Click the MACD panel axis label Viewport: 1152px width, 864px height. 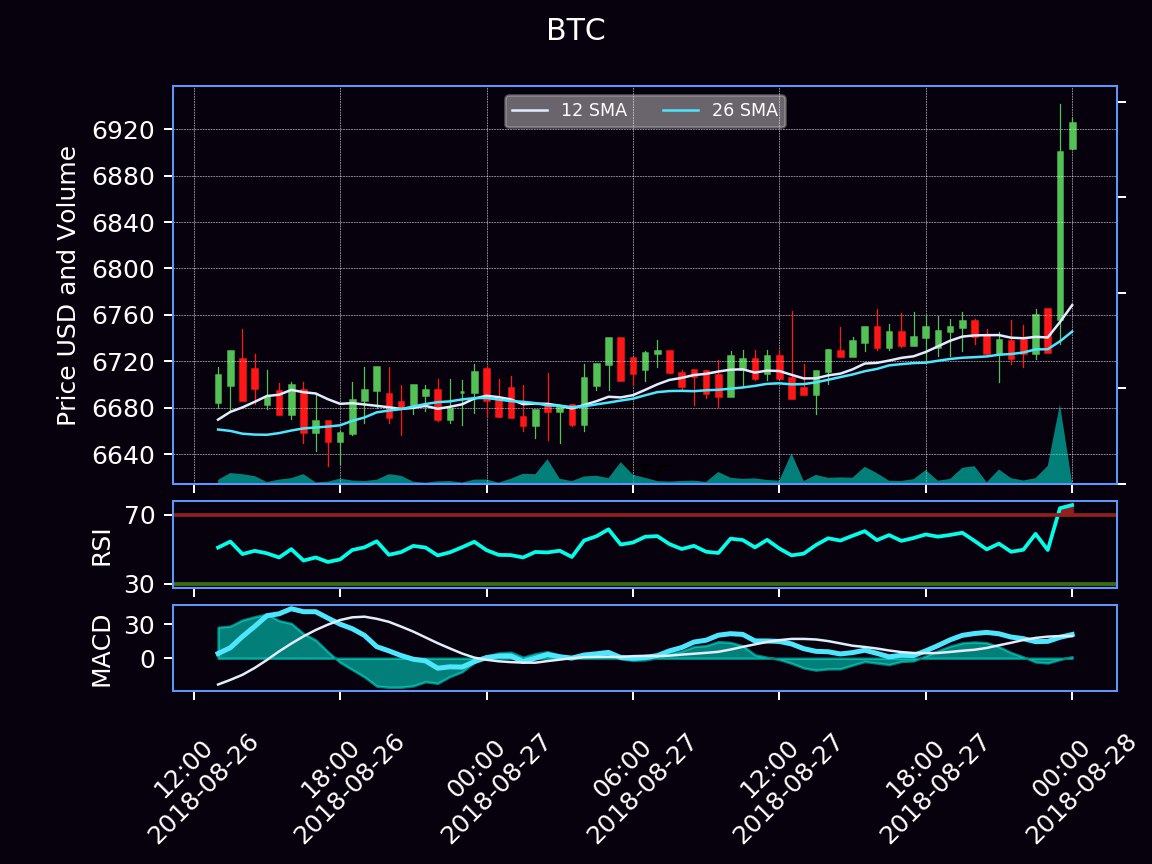click(101, 652)
